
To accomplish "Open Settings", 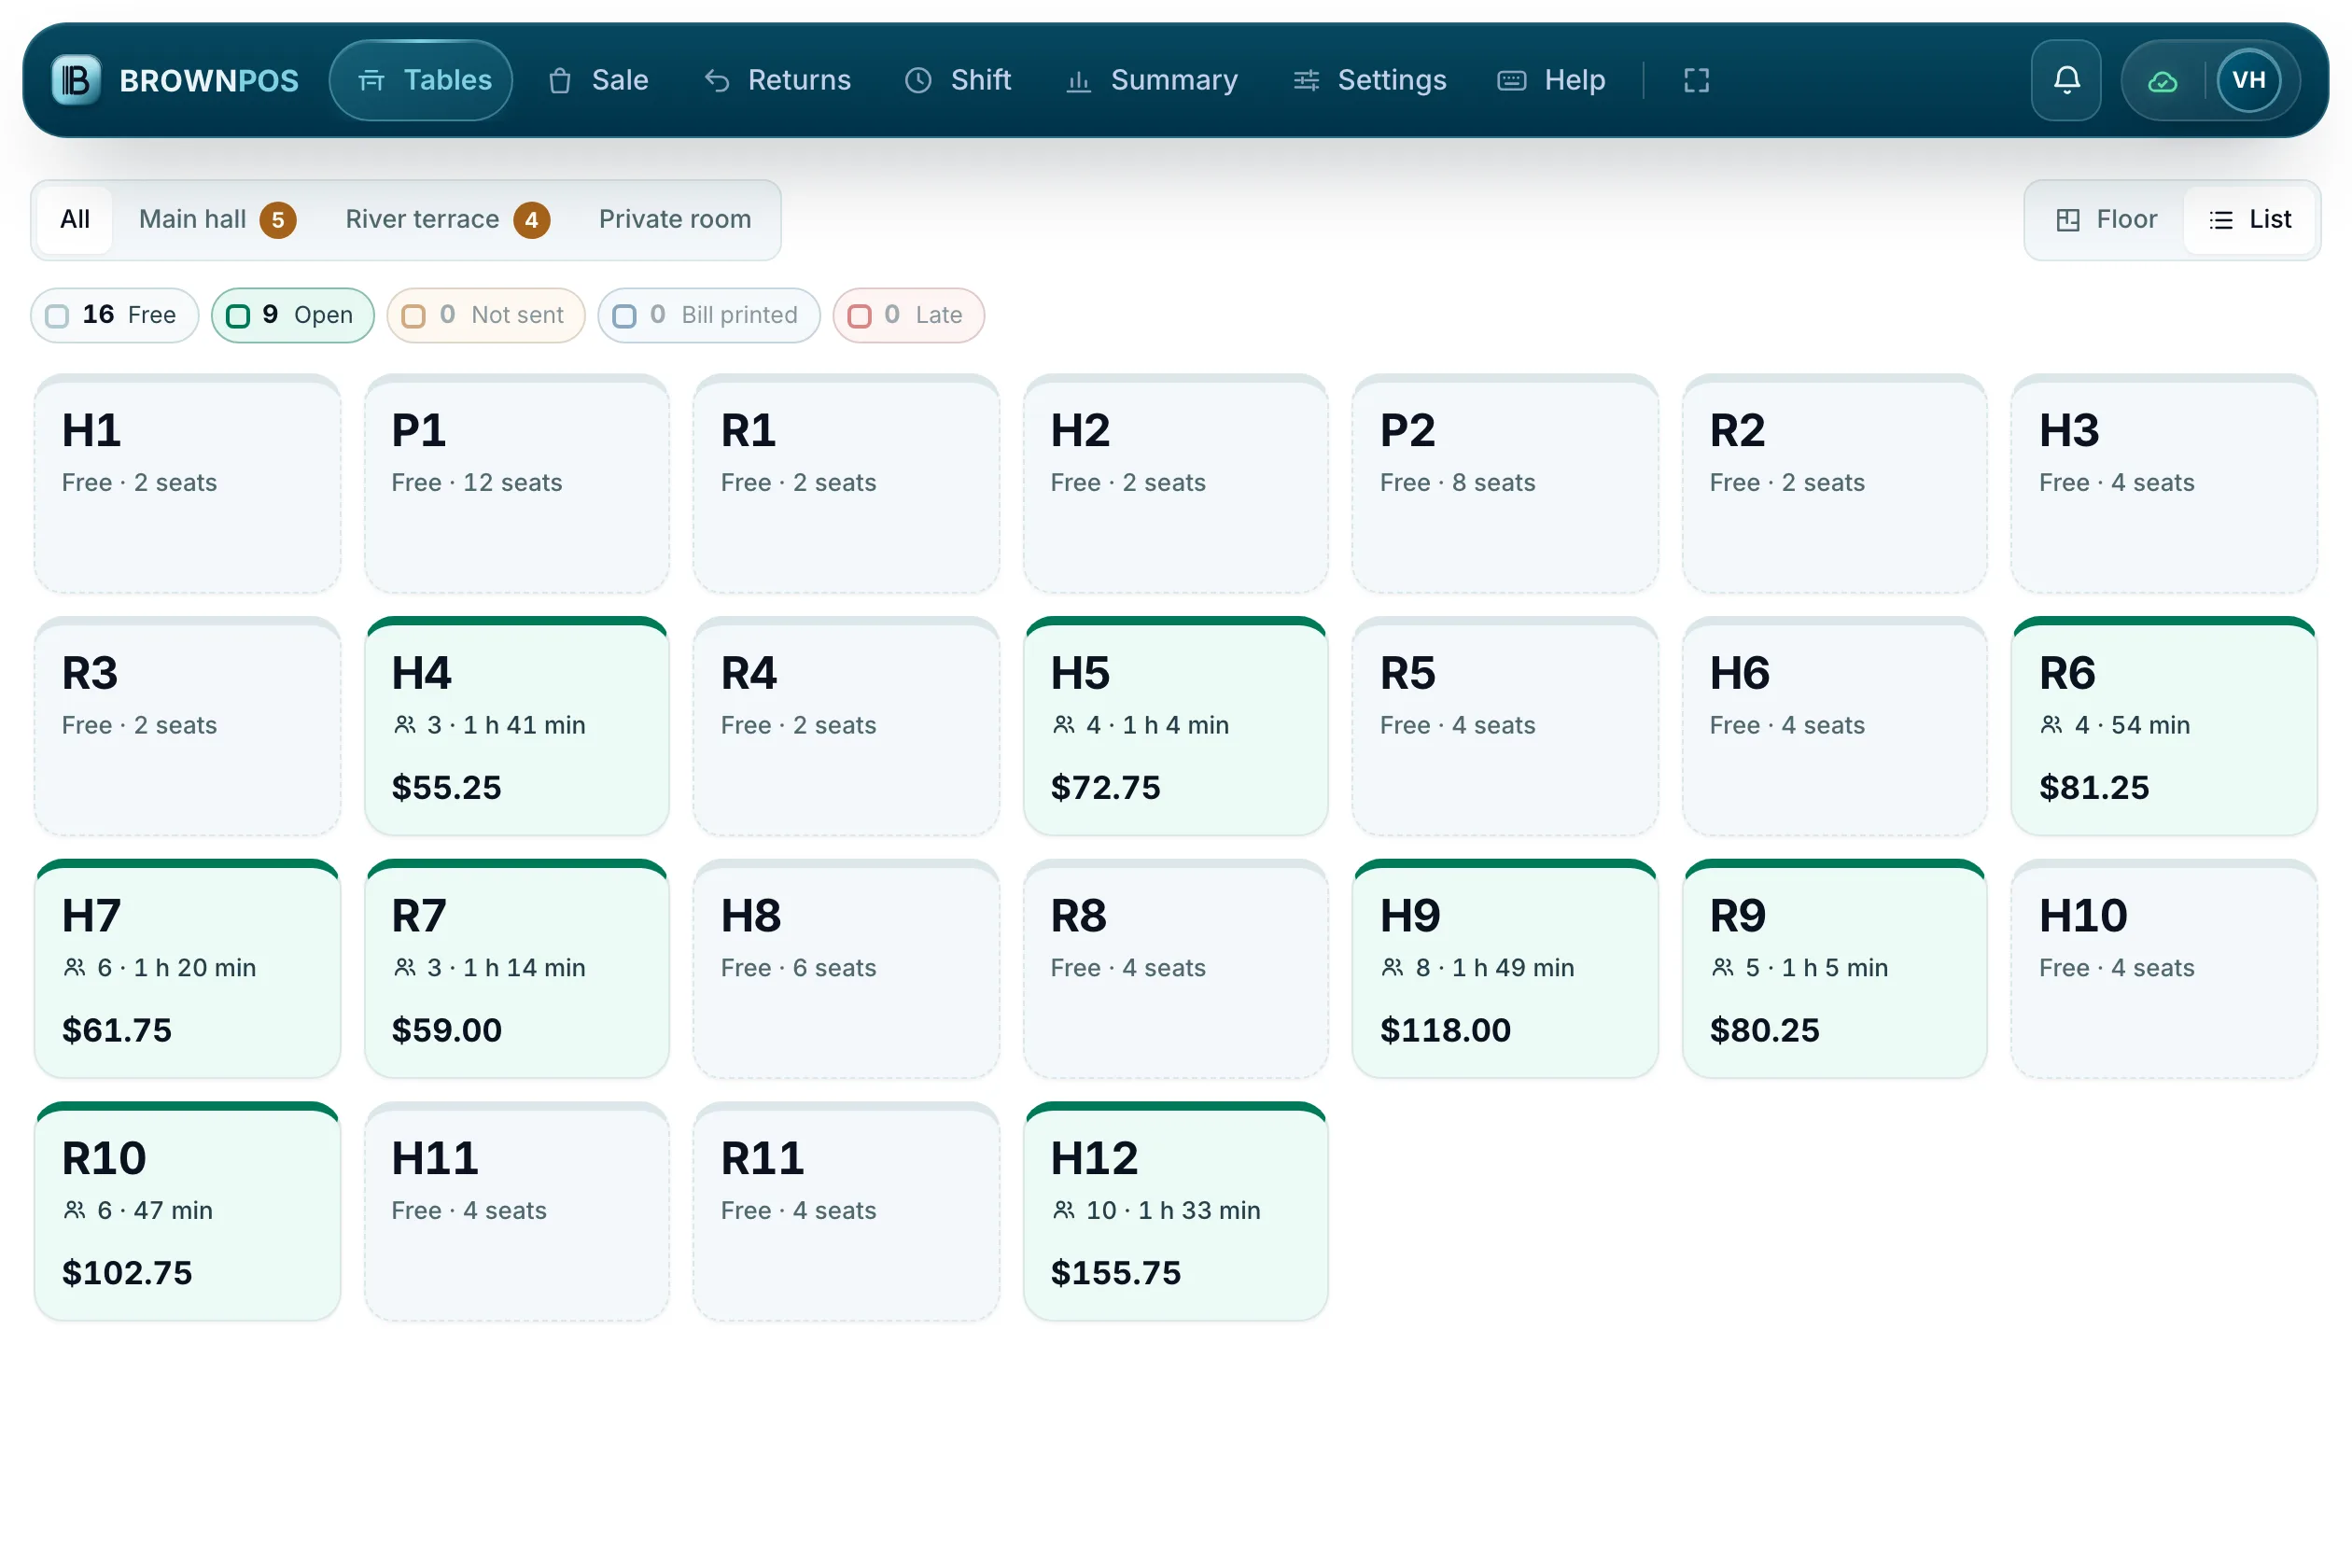I will (1368, 80).
